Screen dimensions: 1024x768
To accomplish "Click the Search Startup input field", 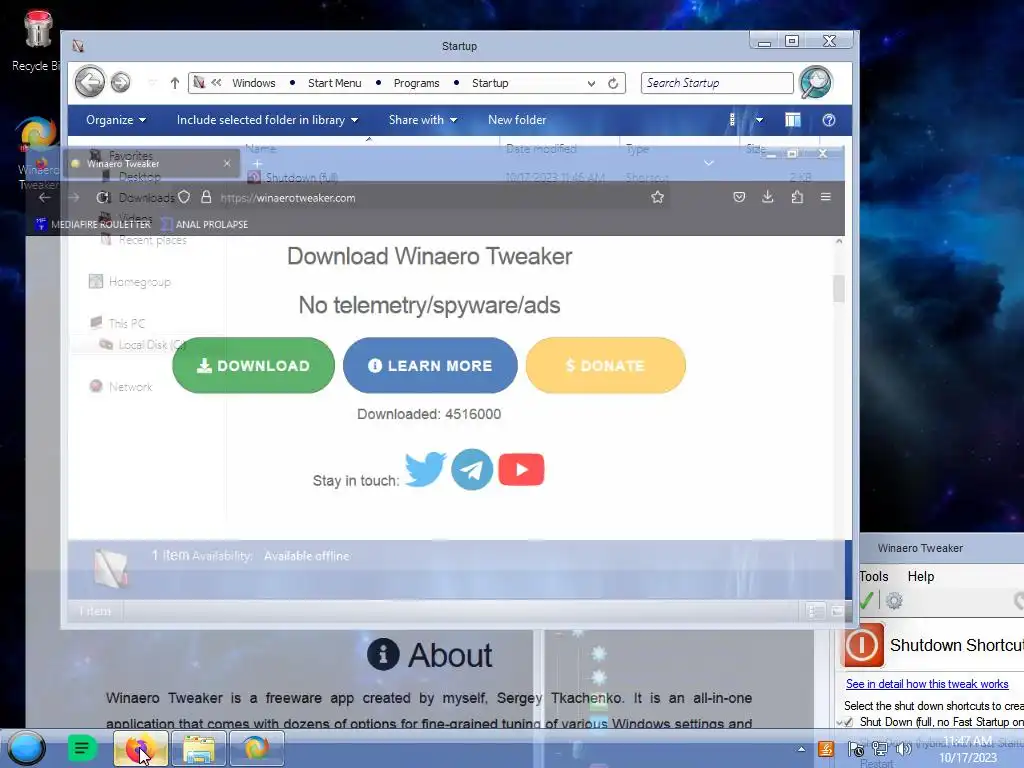I will (x=716, y=83).
